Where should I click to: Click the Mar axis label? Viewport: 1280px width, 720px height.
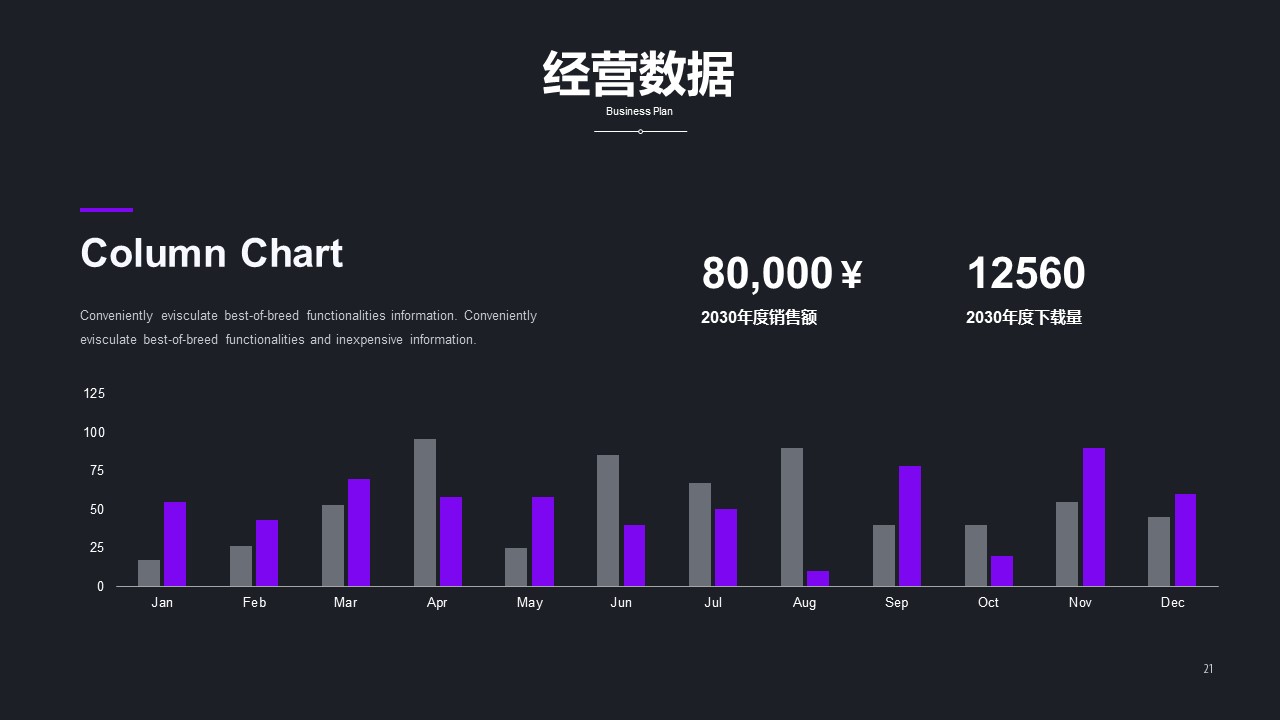click(x=345, y=602)
